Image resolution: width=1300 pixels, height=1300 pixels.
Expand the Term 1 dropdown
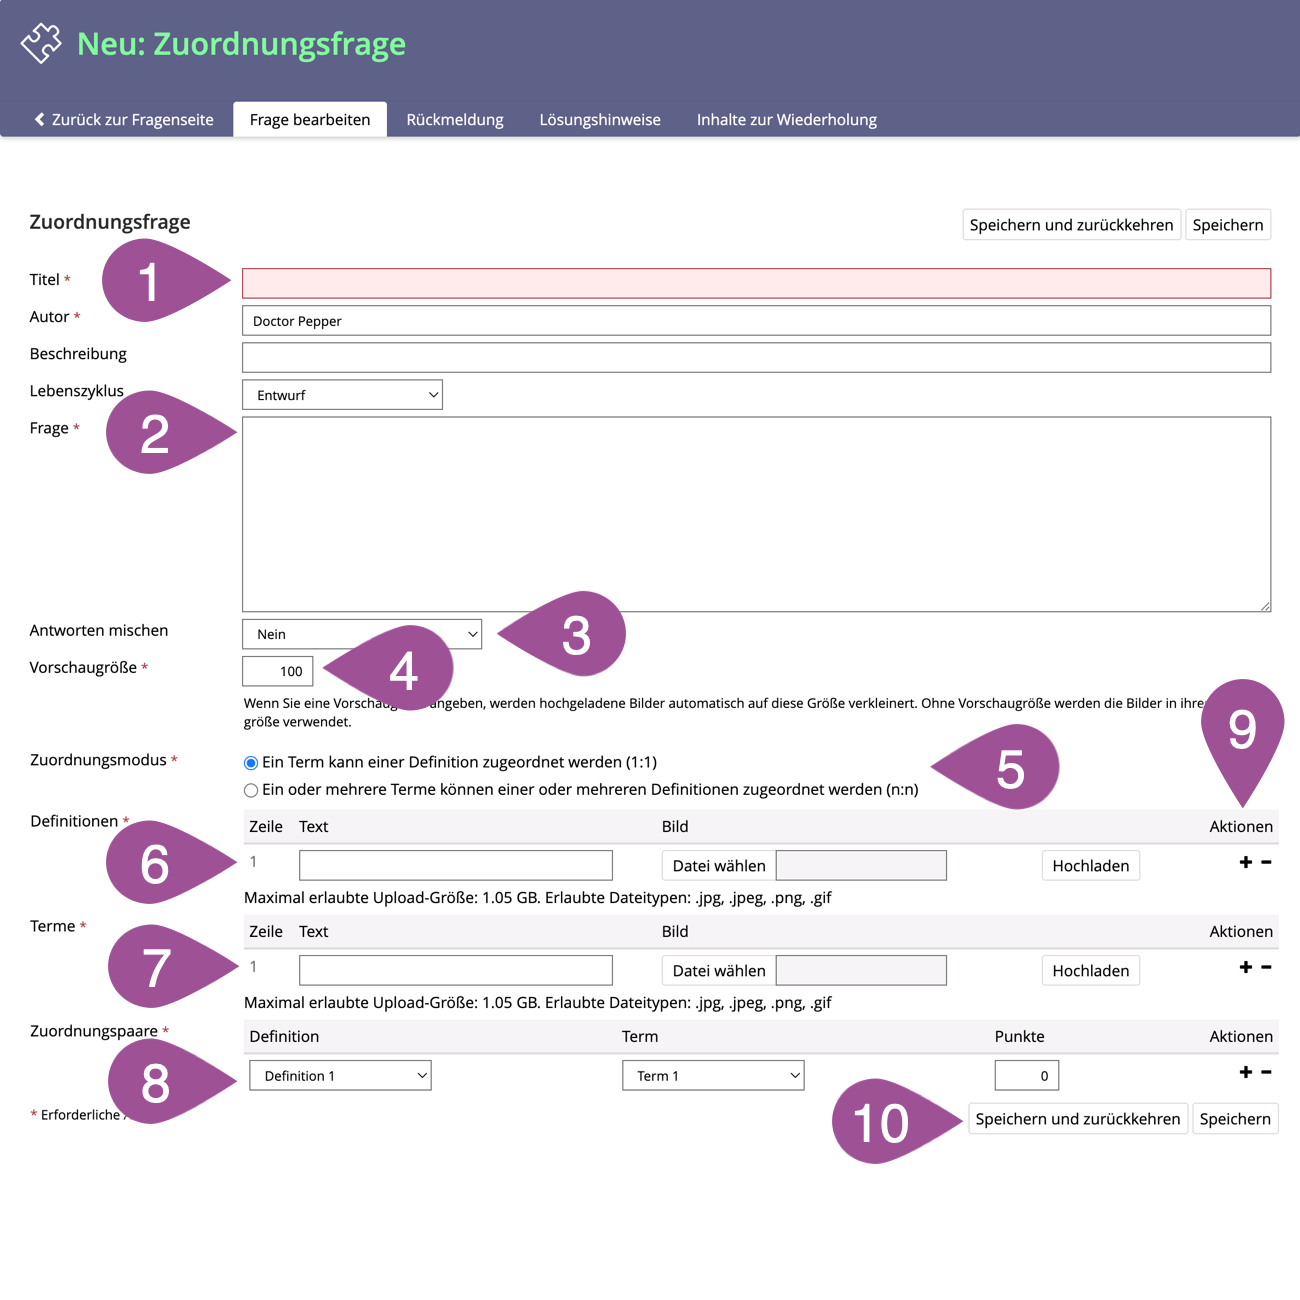point(712,1076)
